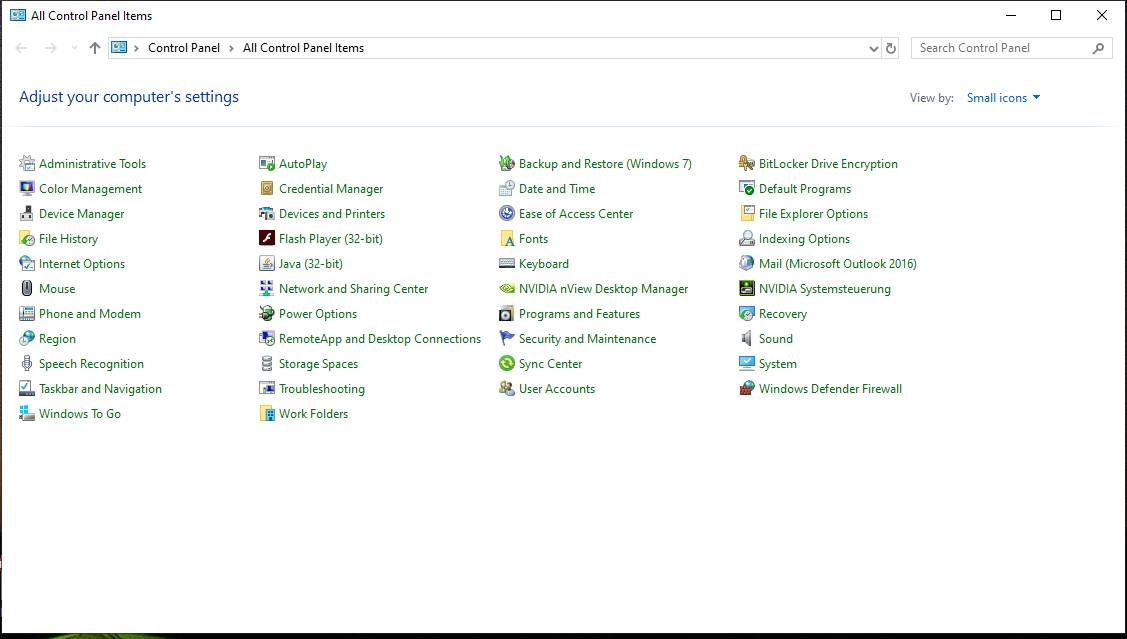1127x639 pixels.
Task: Select Control Panel in the breadcrumb path
Action: point(184,48)
